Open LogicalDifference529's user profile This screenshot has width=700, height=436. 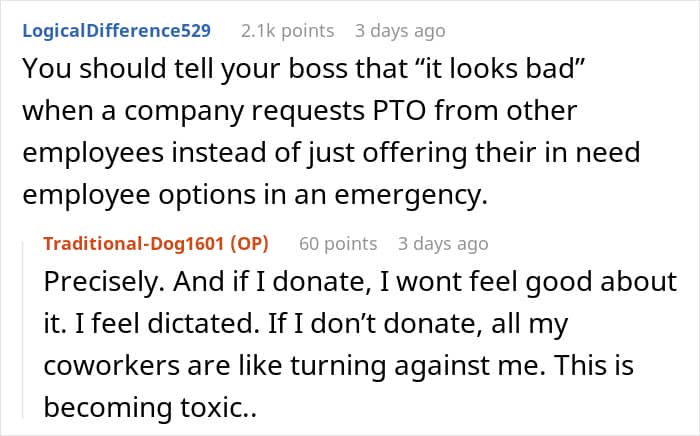click(115, 30)
